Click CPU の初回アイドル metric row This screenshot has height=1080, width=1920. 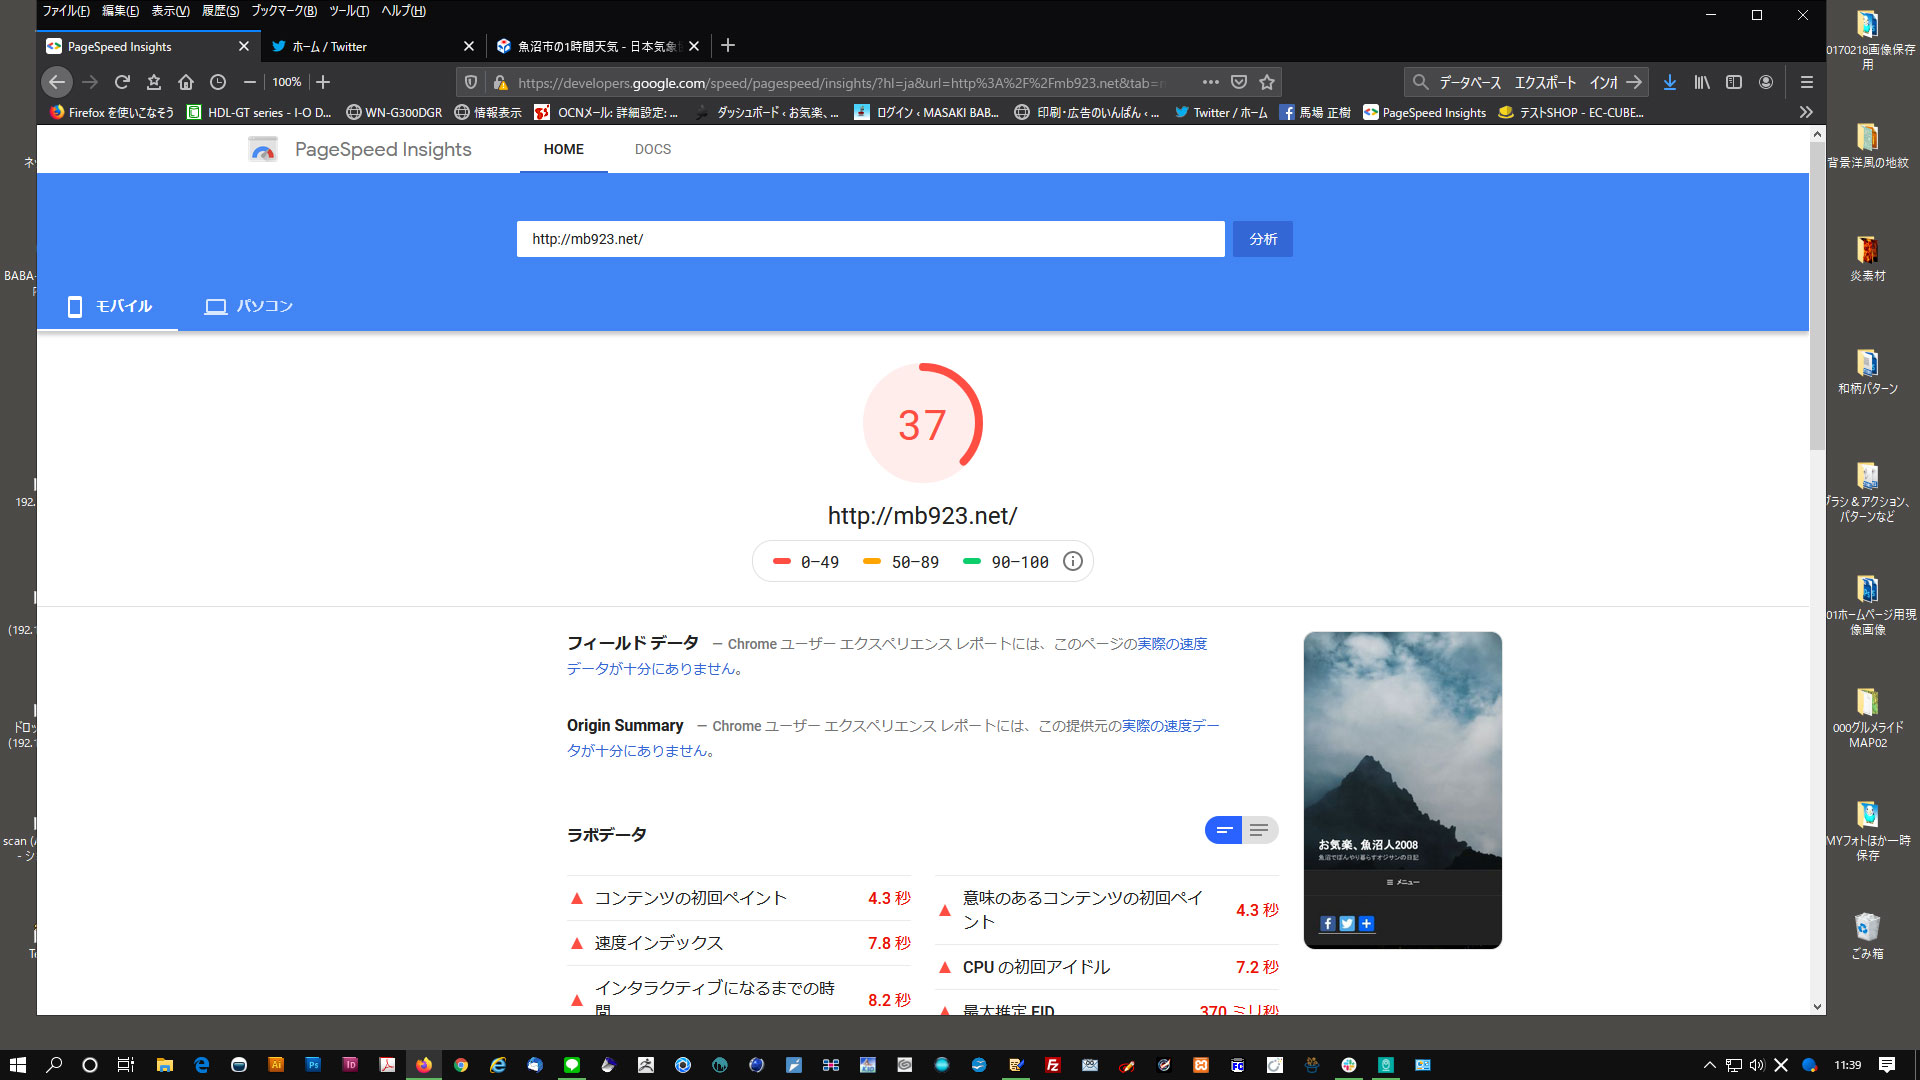pyautogui.click(x=1107, y=967)
